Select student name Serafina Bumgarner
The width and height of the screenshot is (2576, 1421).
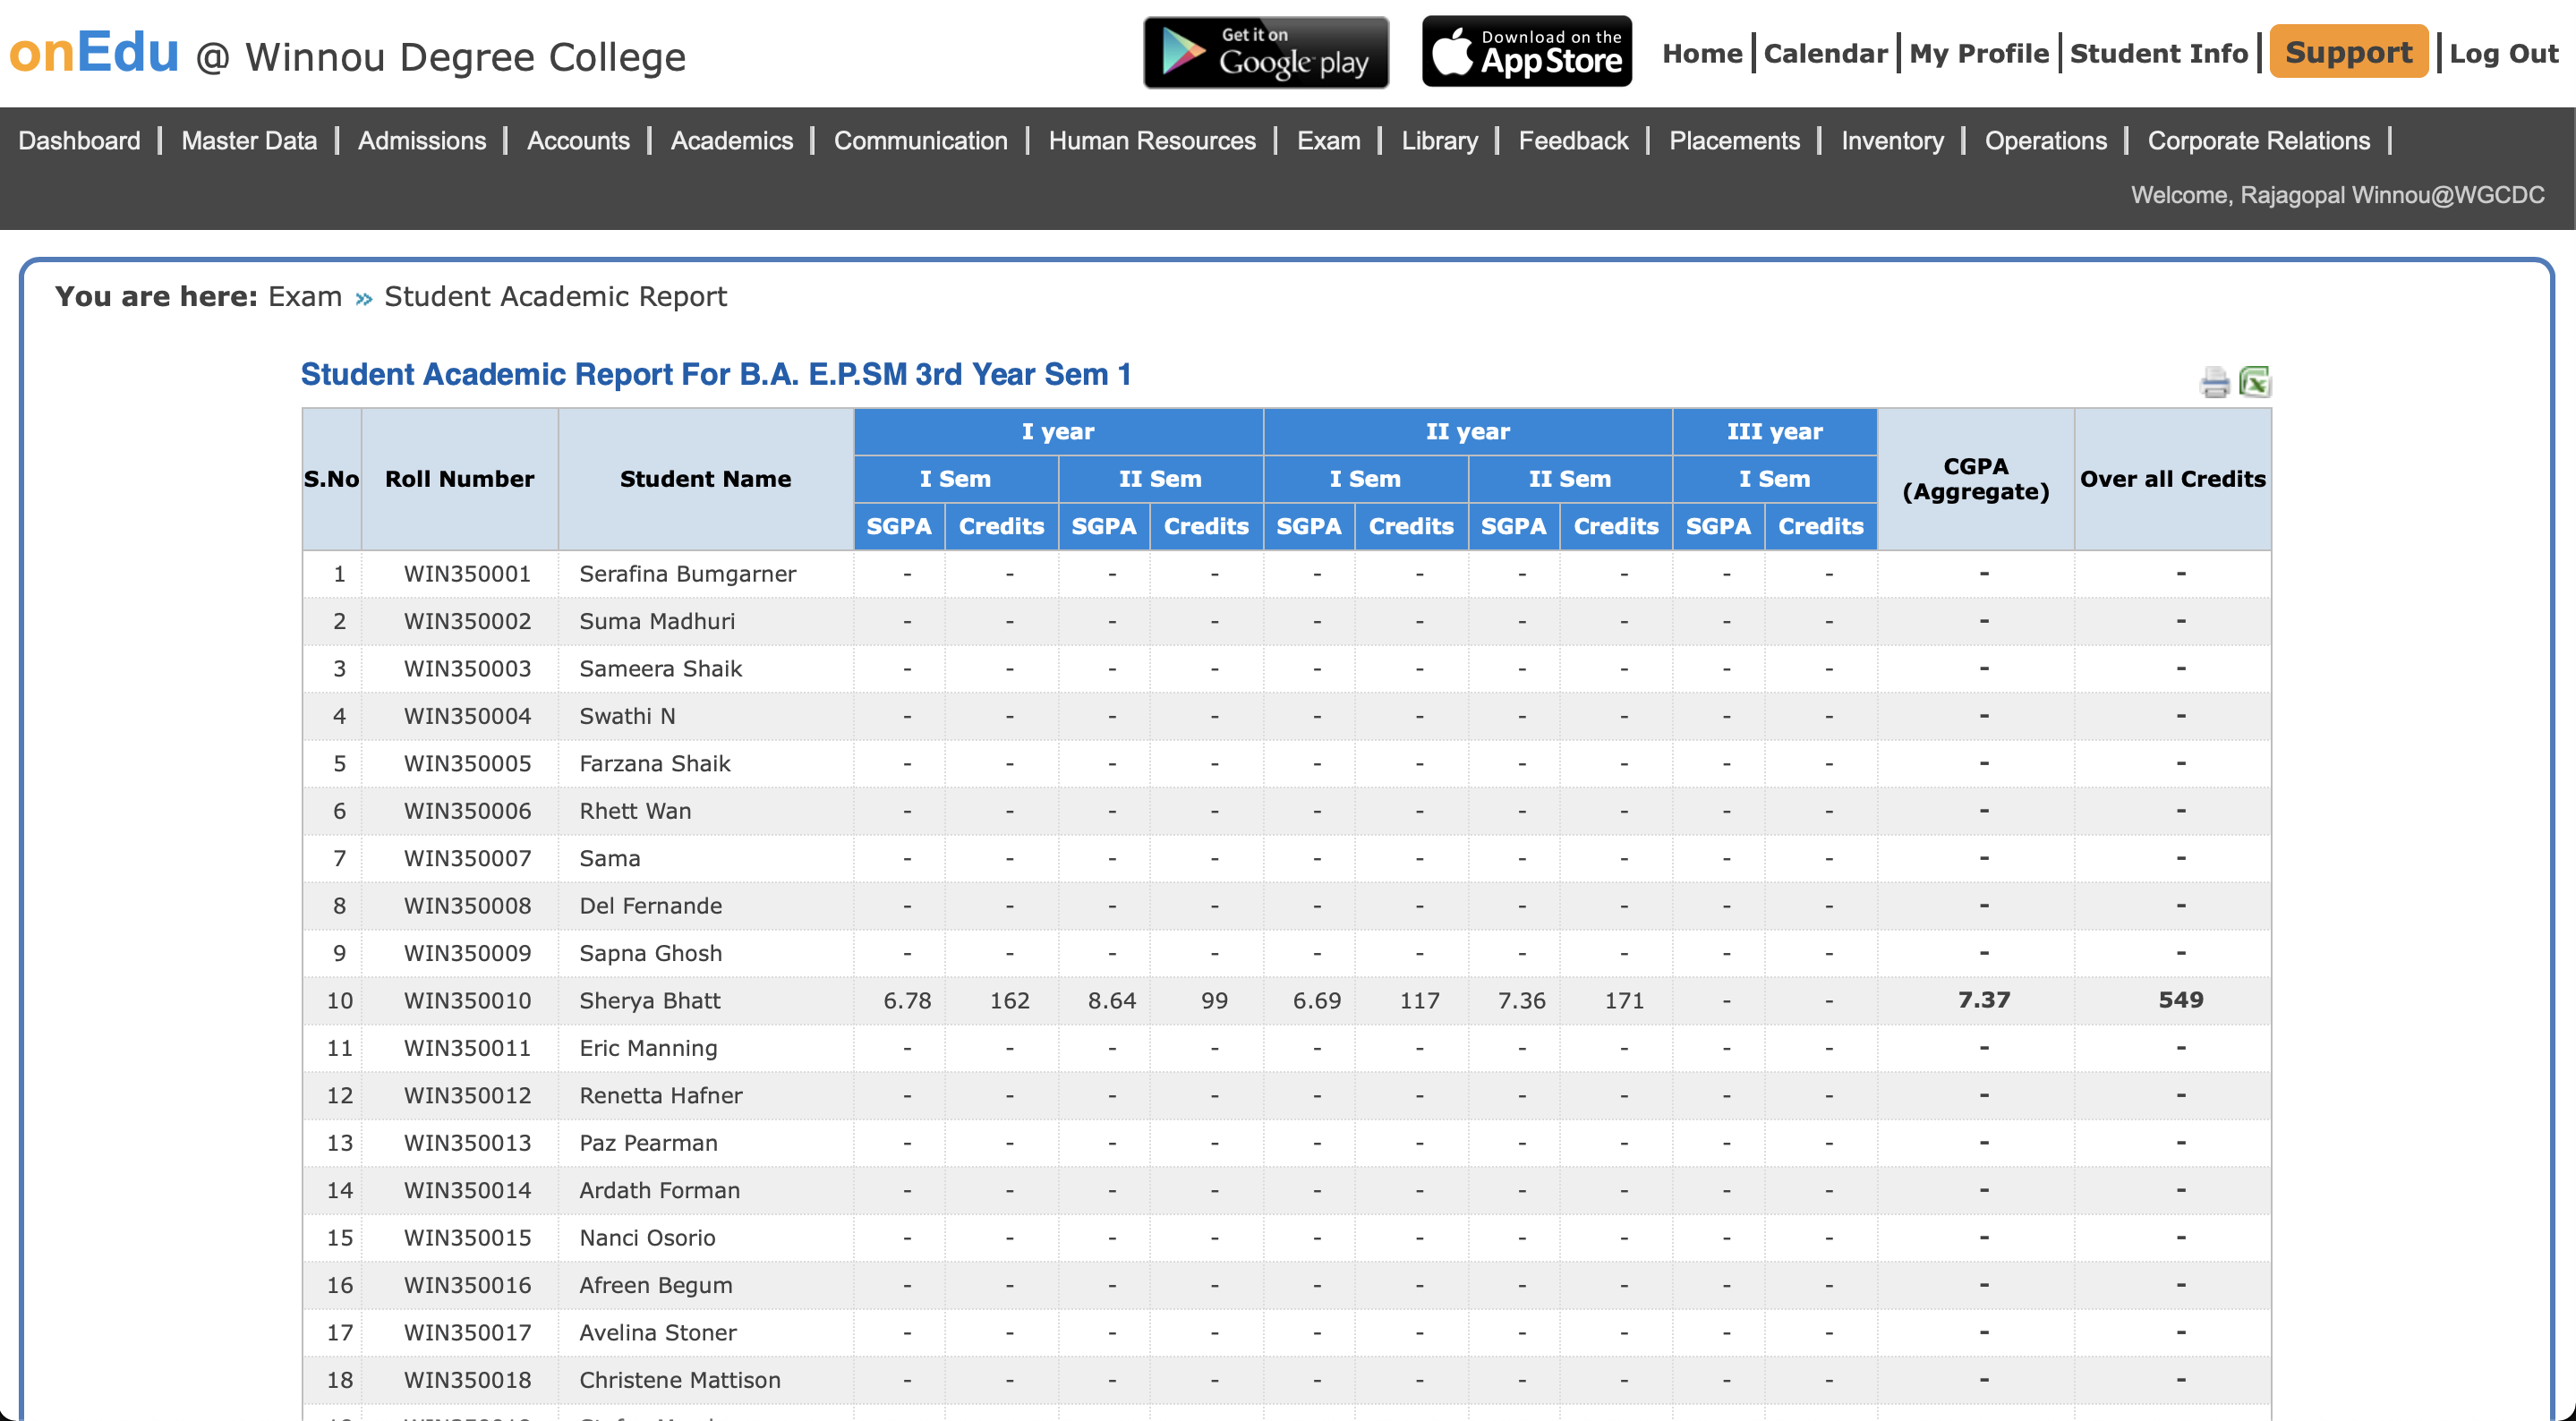(x=688, y=574)
